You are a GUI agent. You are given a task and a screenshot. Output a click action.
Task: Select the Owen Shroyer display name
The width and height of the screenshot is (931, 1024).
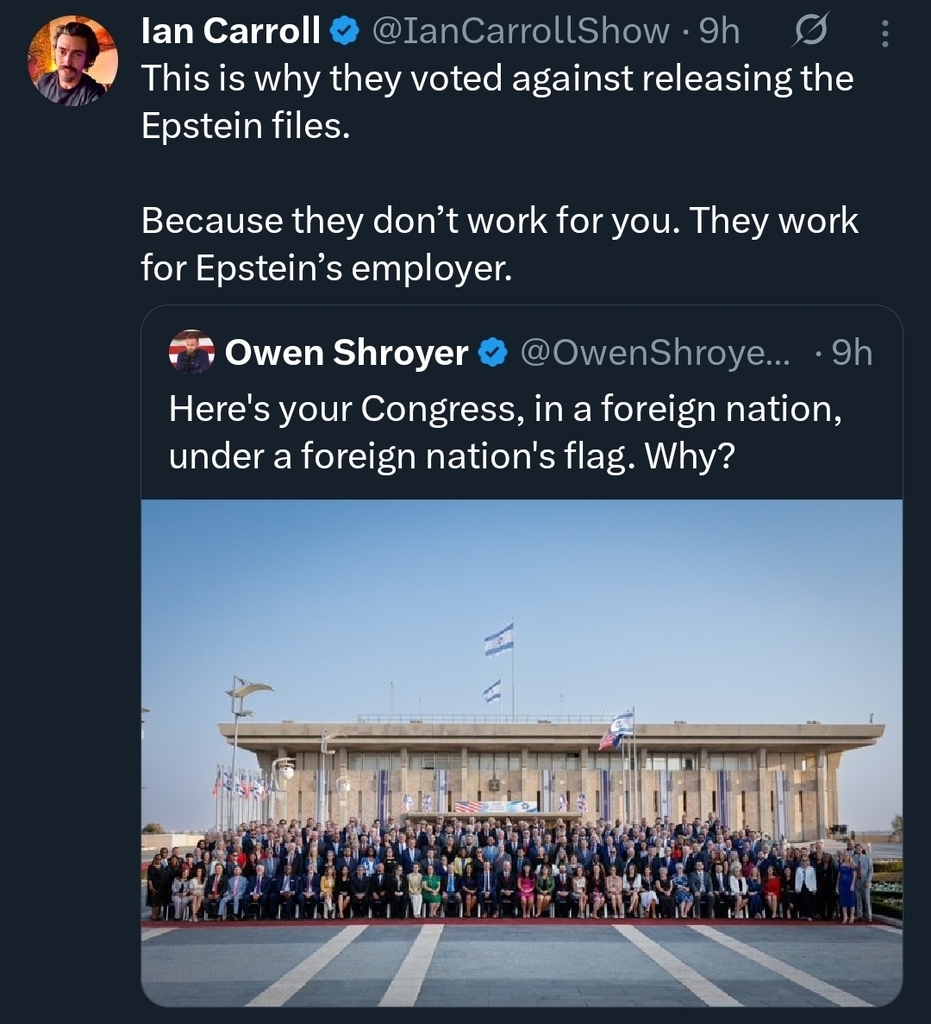pos(346,352)
